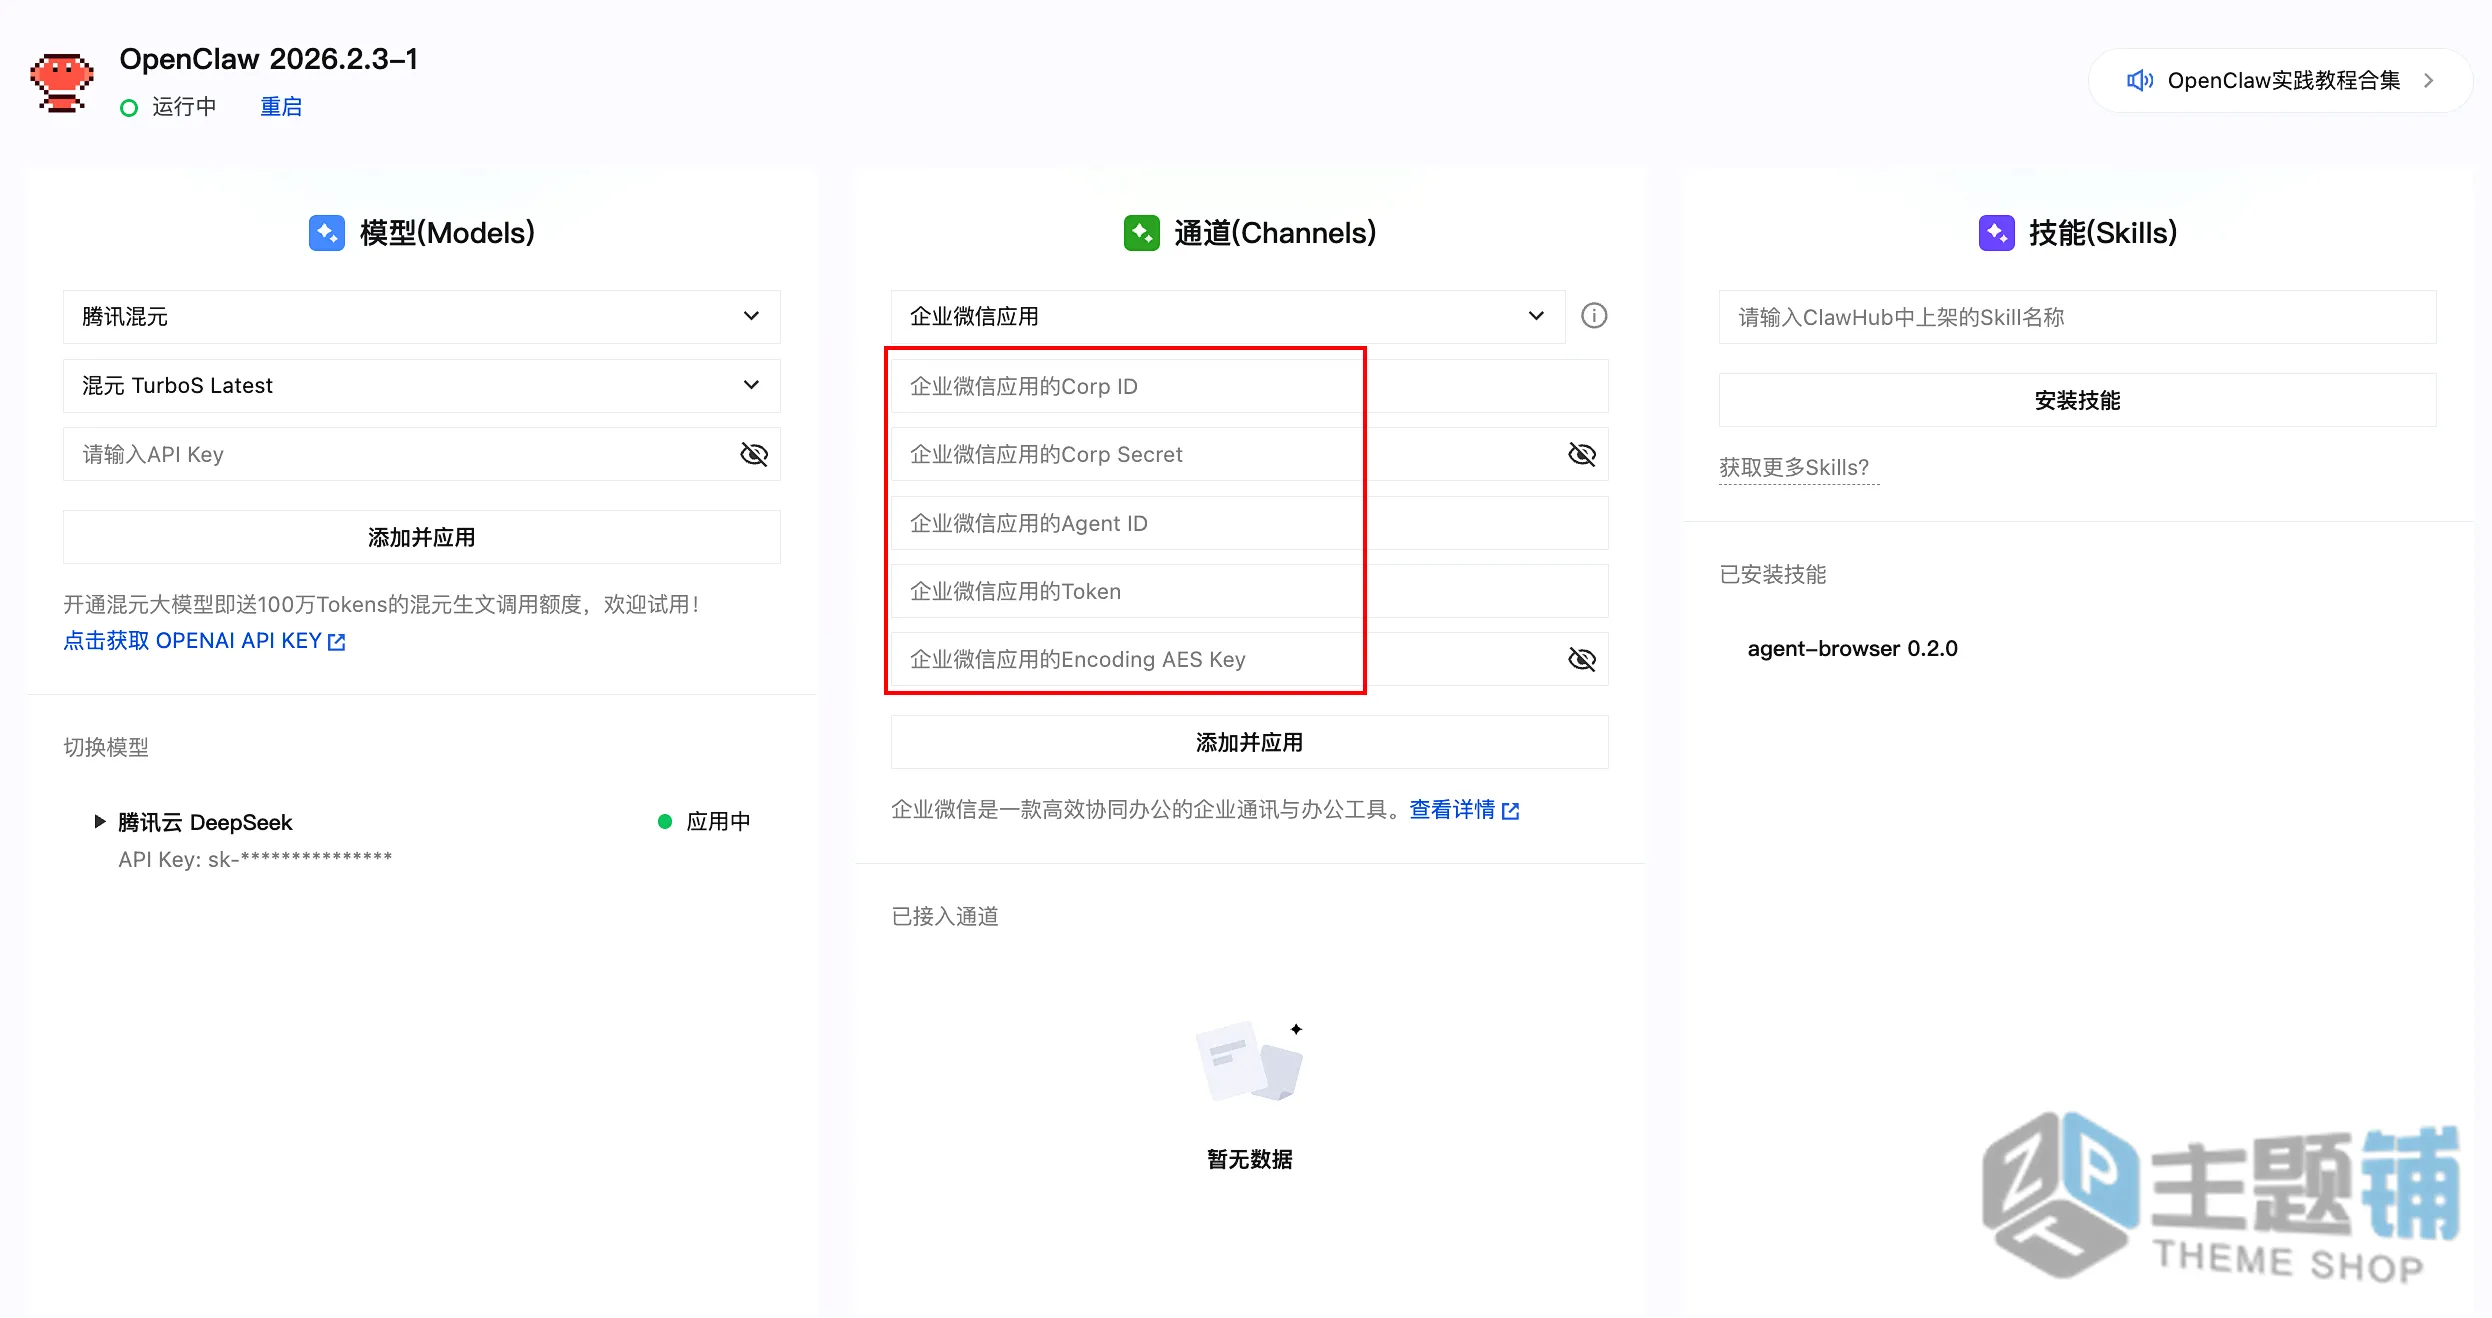Image resolution: width=2492 pixels, height=1318 pixels.
Task: Click the external link icon after 查看详情
Action: pyautogui.click(x=1511, y=811)
